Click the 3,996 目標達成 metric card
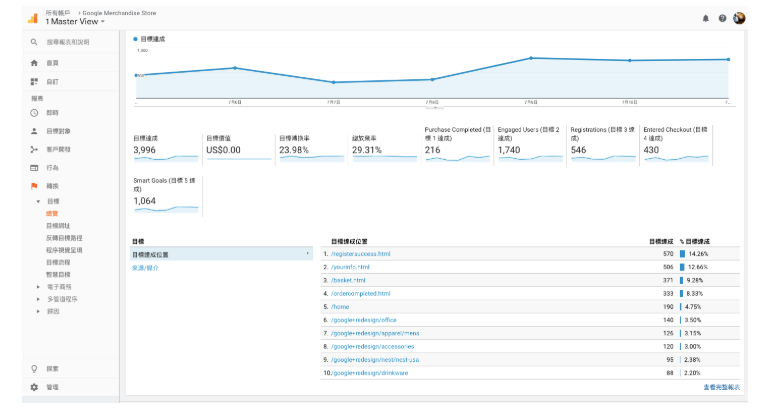This screenshot has width=757, height=412. [166, 149]
